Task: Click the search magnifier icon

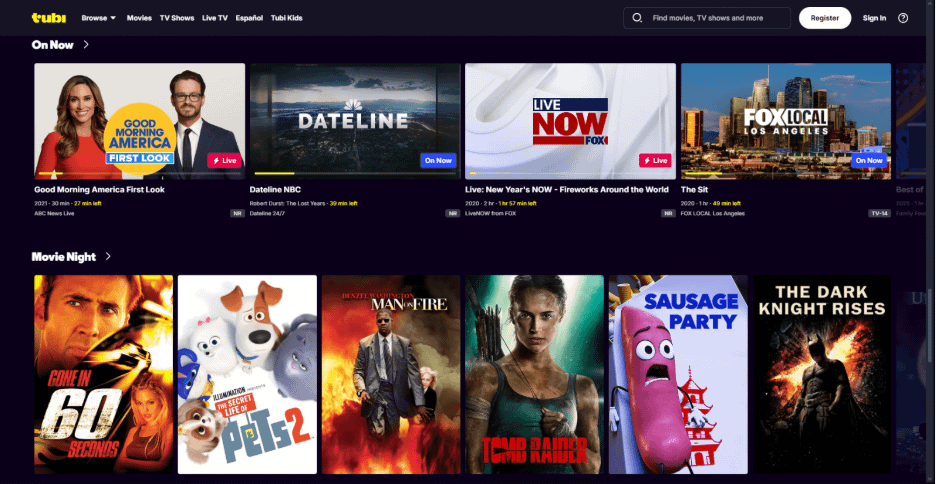Action: (x=637, y=18)
